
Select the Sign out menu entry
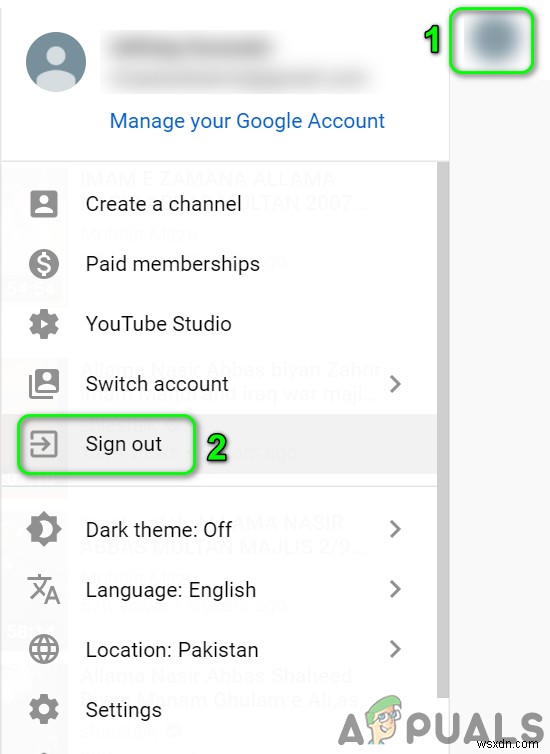(x=219, y=444)
